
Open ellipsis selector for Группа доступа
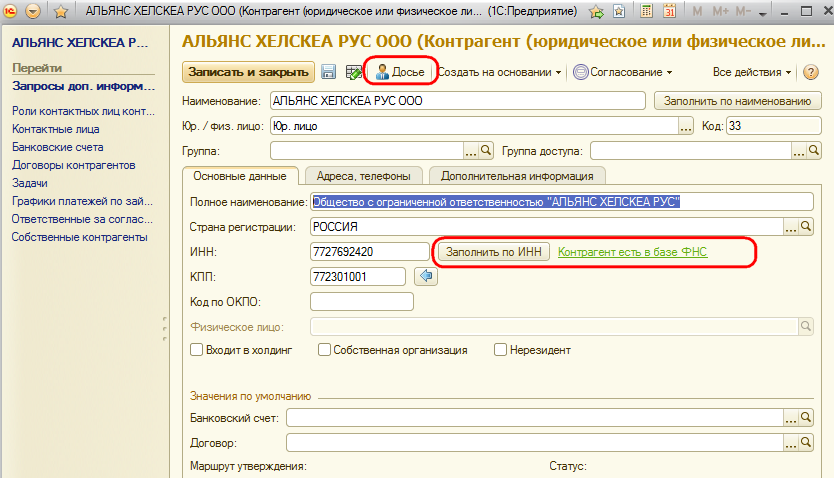[x=799, y=151]
